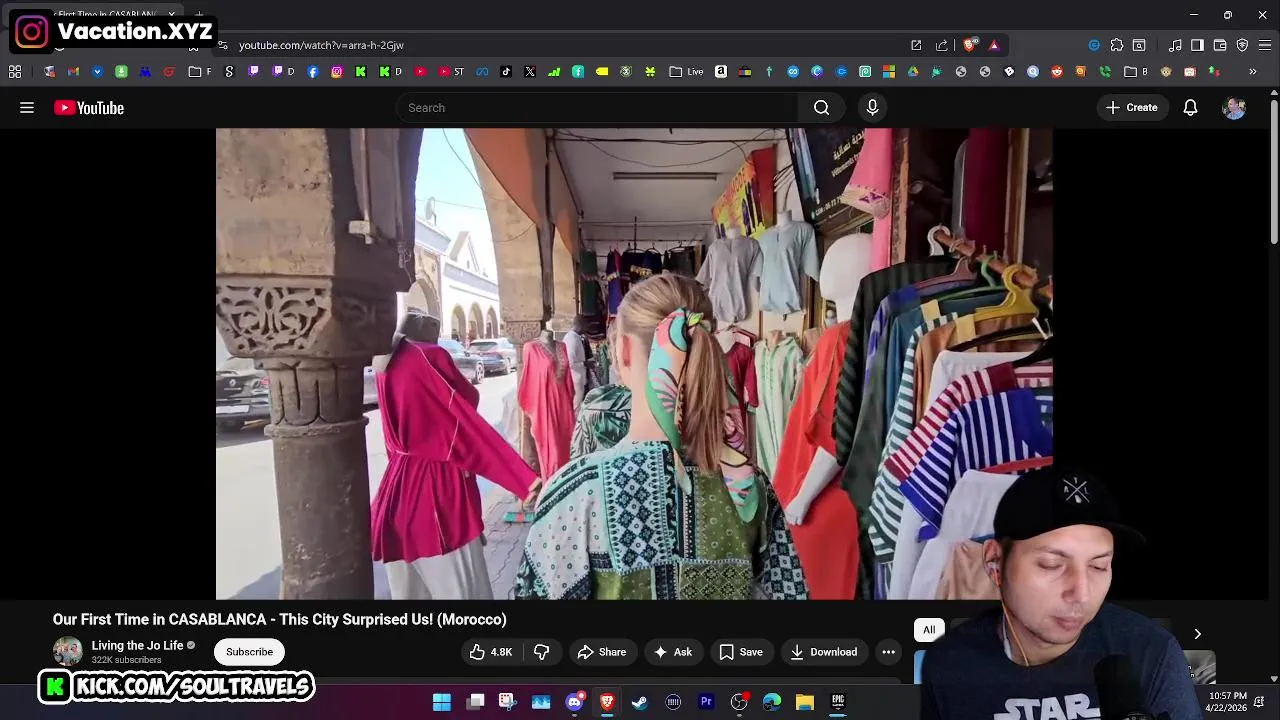Show next filter chips with the arrow
This screenshot has width=1280, height=720.
[x=1197, y=634]
